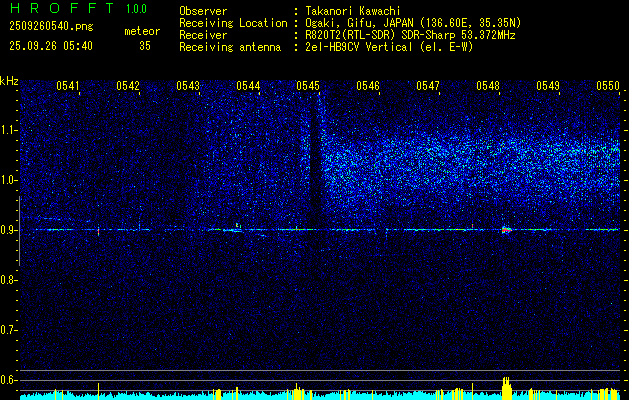
Task: Click the HROFFT program title
Action: [62, 8]
